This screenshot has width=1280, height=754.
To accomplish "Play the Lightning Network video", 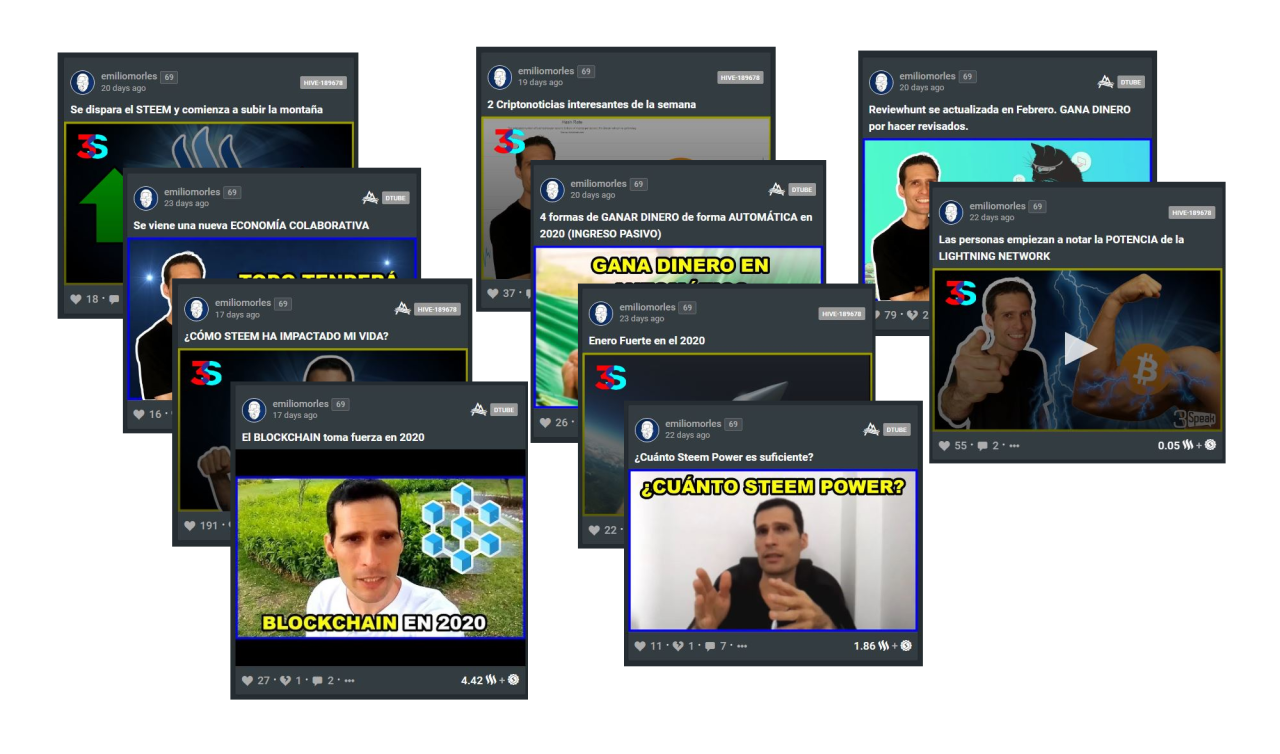I will tap(1078, 348).
